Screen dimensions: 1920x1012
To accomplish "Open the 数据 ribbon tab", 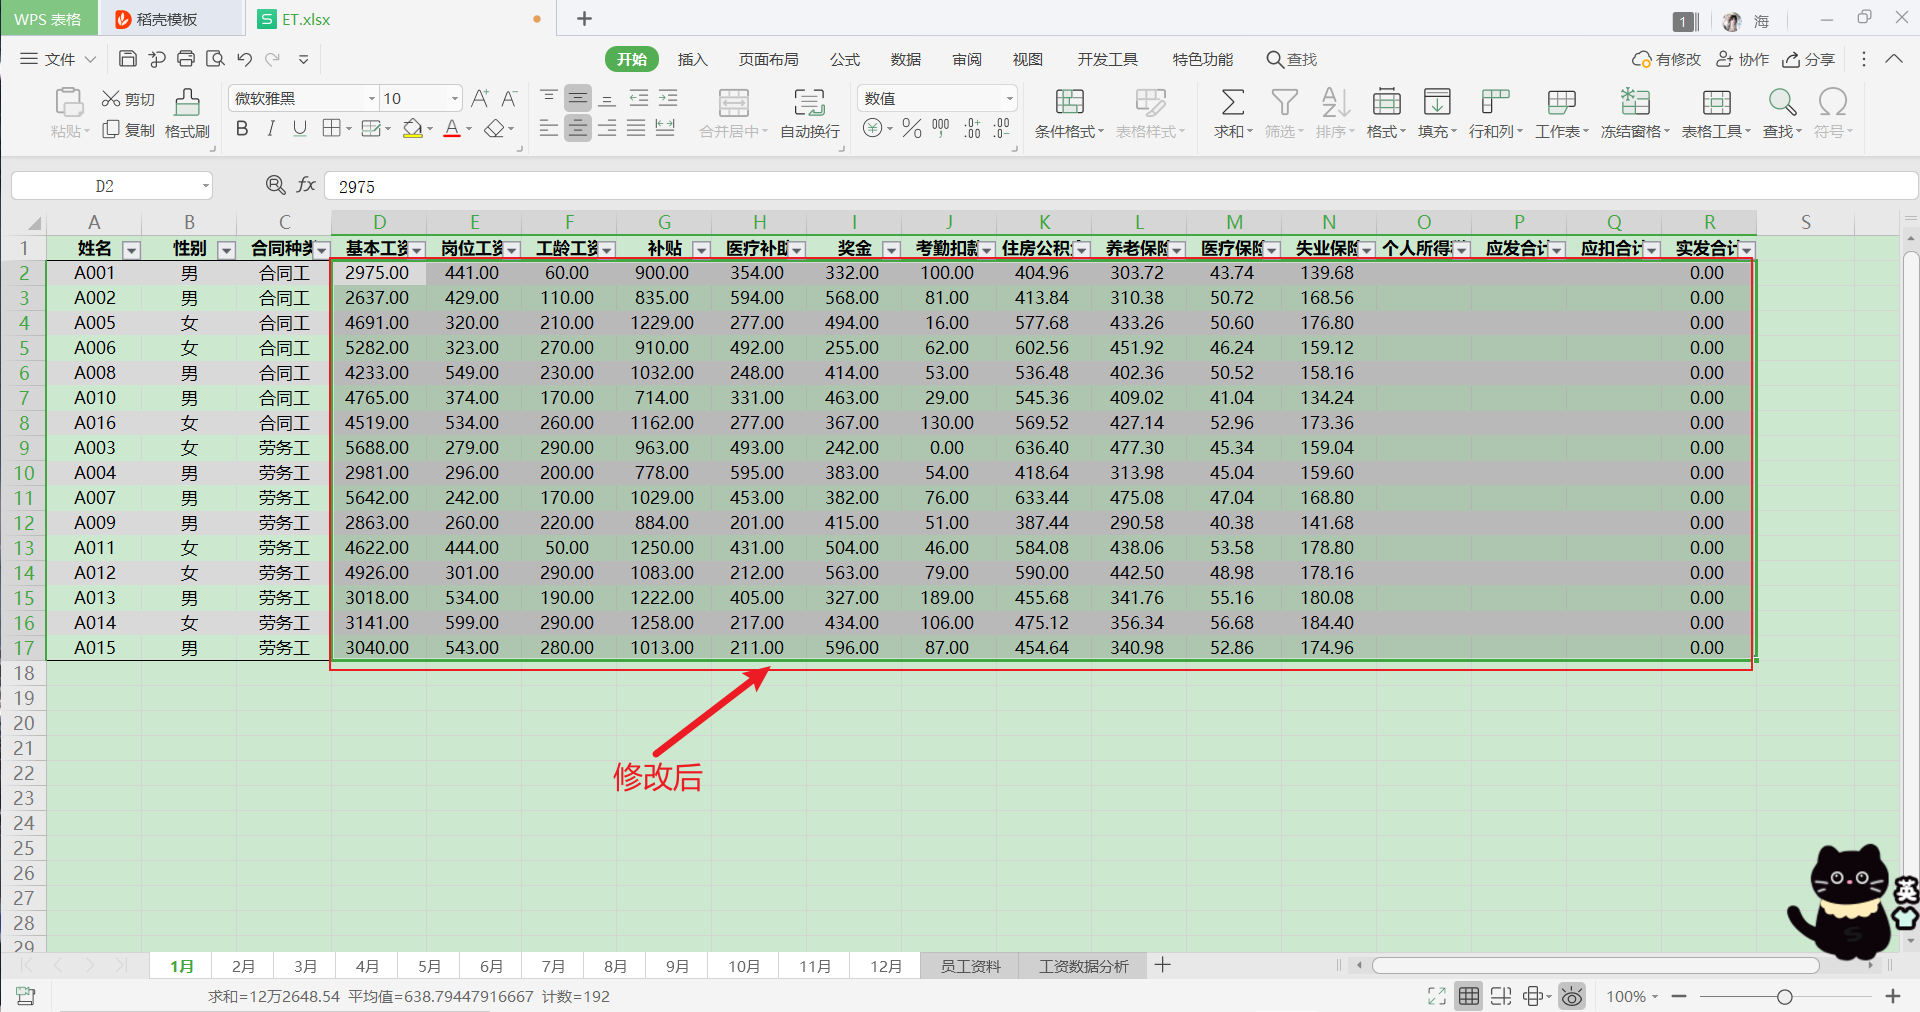I will point(906,59).
